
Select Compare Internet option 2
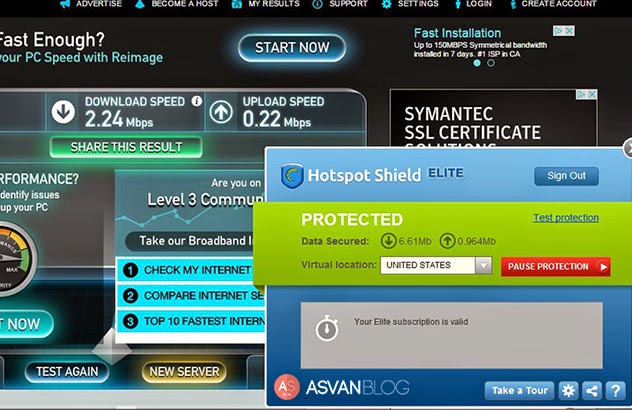point(191,296)
